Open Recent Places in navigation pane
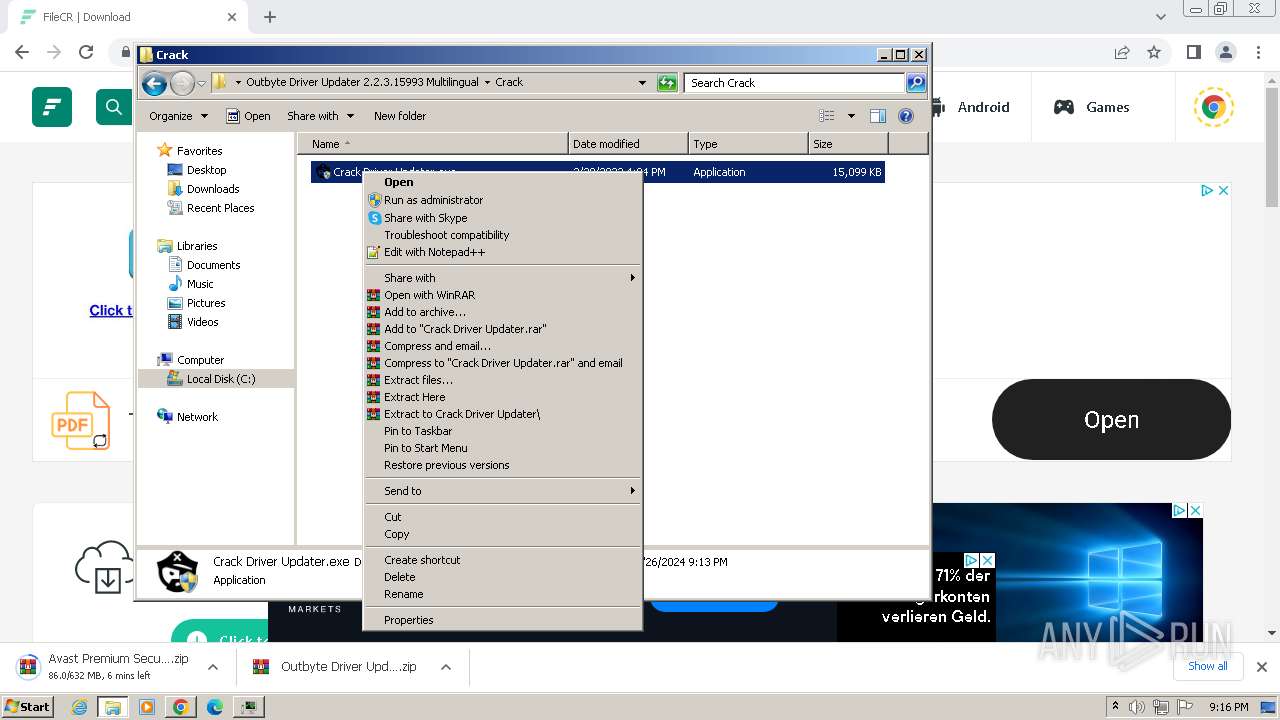1280x720 pixels. [x=220, y=208]
